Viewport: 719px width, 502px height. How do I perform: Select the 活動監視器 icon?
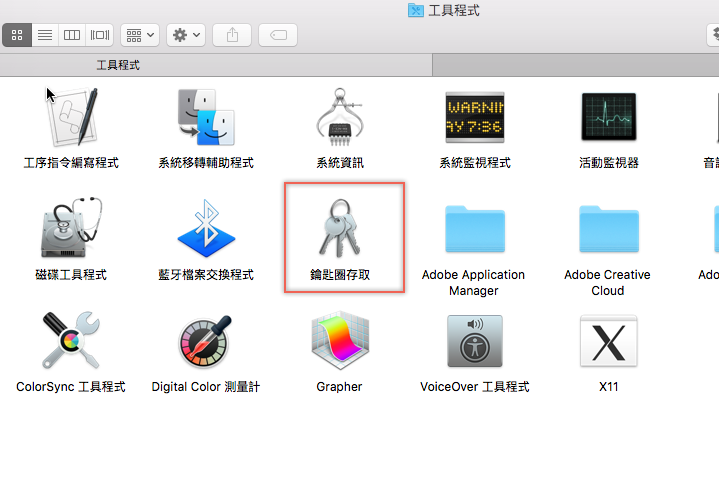(x=608, y=117)
